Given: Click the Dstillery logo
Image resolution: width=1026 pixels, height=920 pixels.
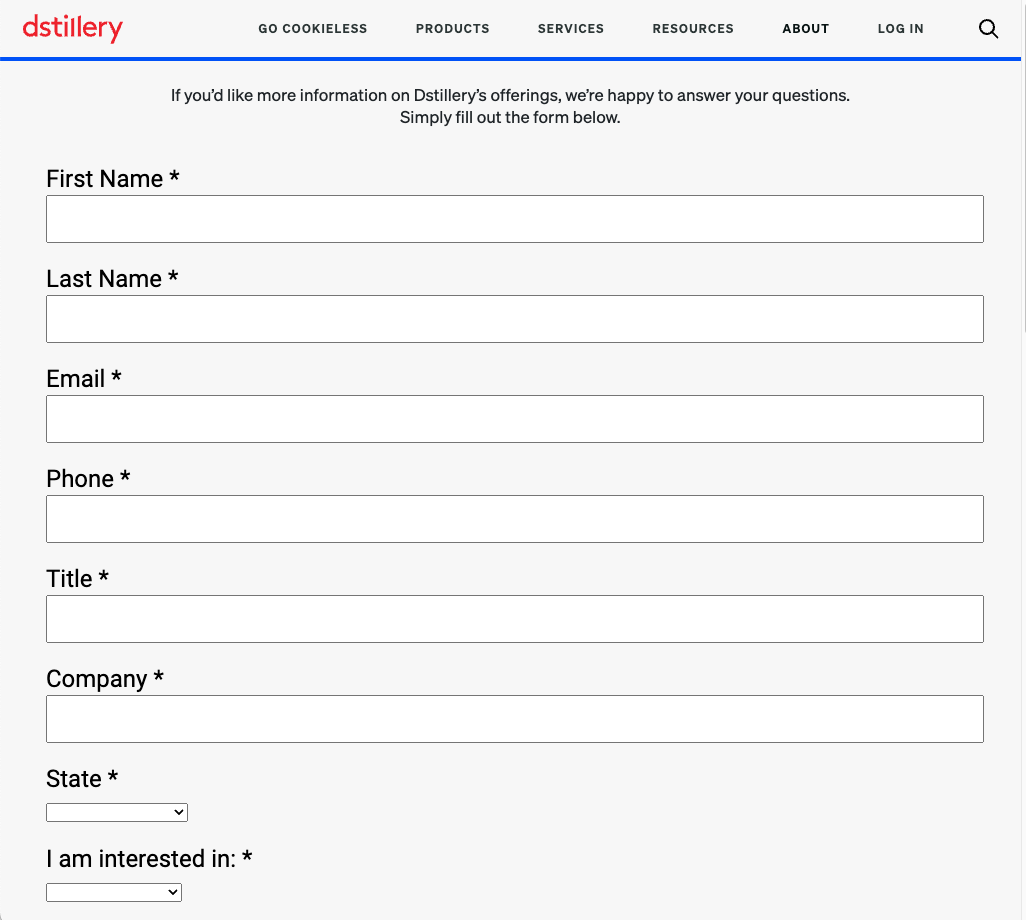Looking at the screenshot, I should pyautogui.click(x=72, y=29).
